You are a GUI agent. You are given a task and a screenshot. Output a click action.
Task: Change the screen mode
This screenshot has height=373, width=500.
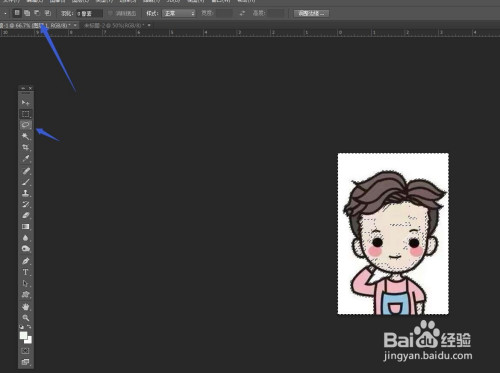click(25, 362)
